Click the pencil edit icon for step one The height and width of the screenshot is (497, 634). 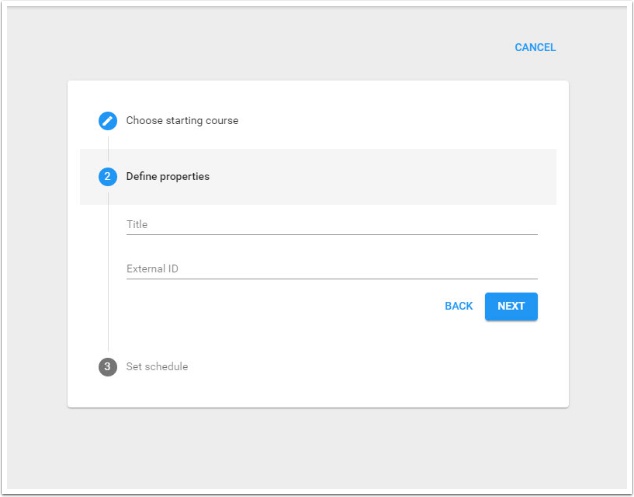[108, 121]
